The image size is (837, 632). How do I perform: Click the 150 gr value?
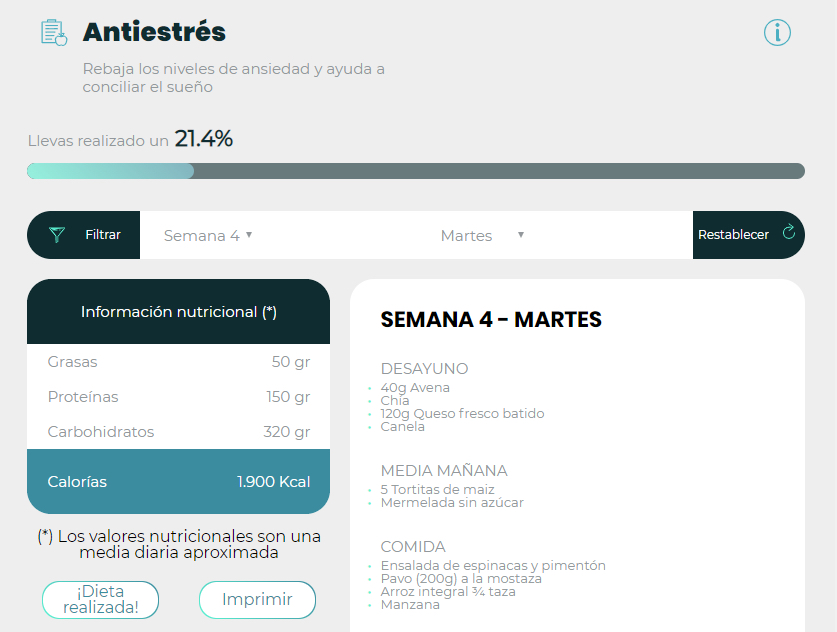click(288, 397)
